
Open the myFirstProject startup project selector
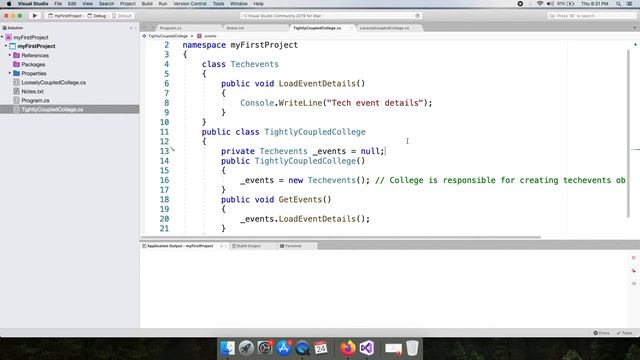65,16
